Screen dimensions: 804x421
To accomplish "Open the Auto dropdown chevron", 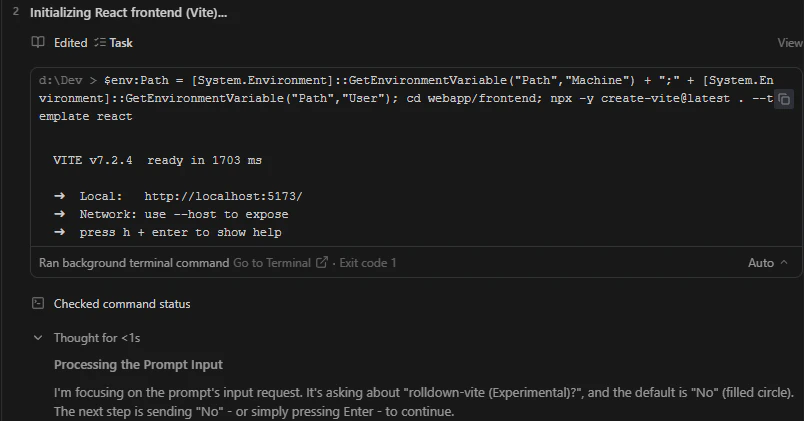I will coord(783,263).
